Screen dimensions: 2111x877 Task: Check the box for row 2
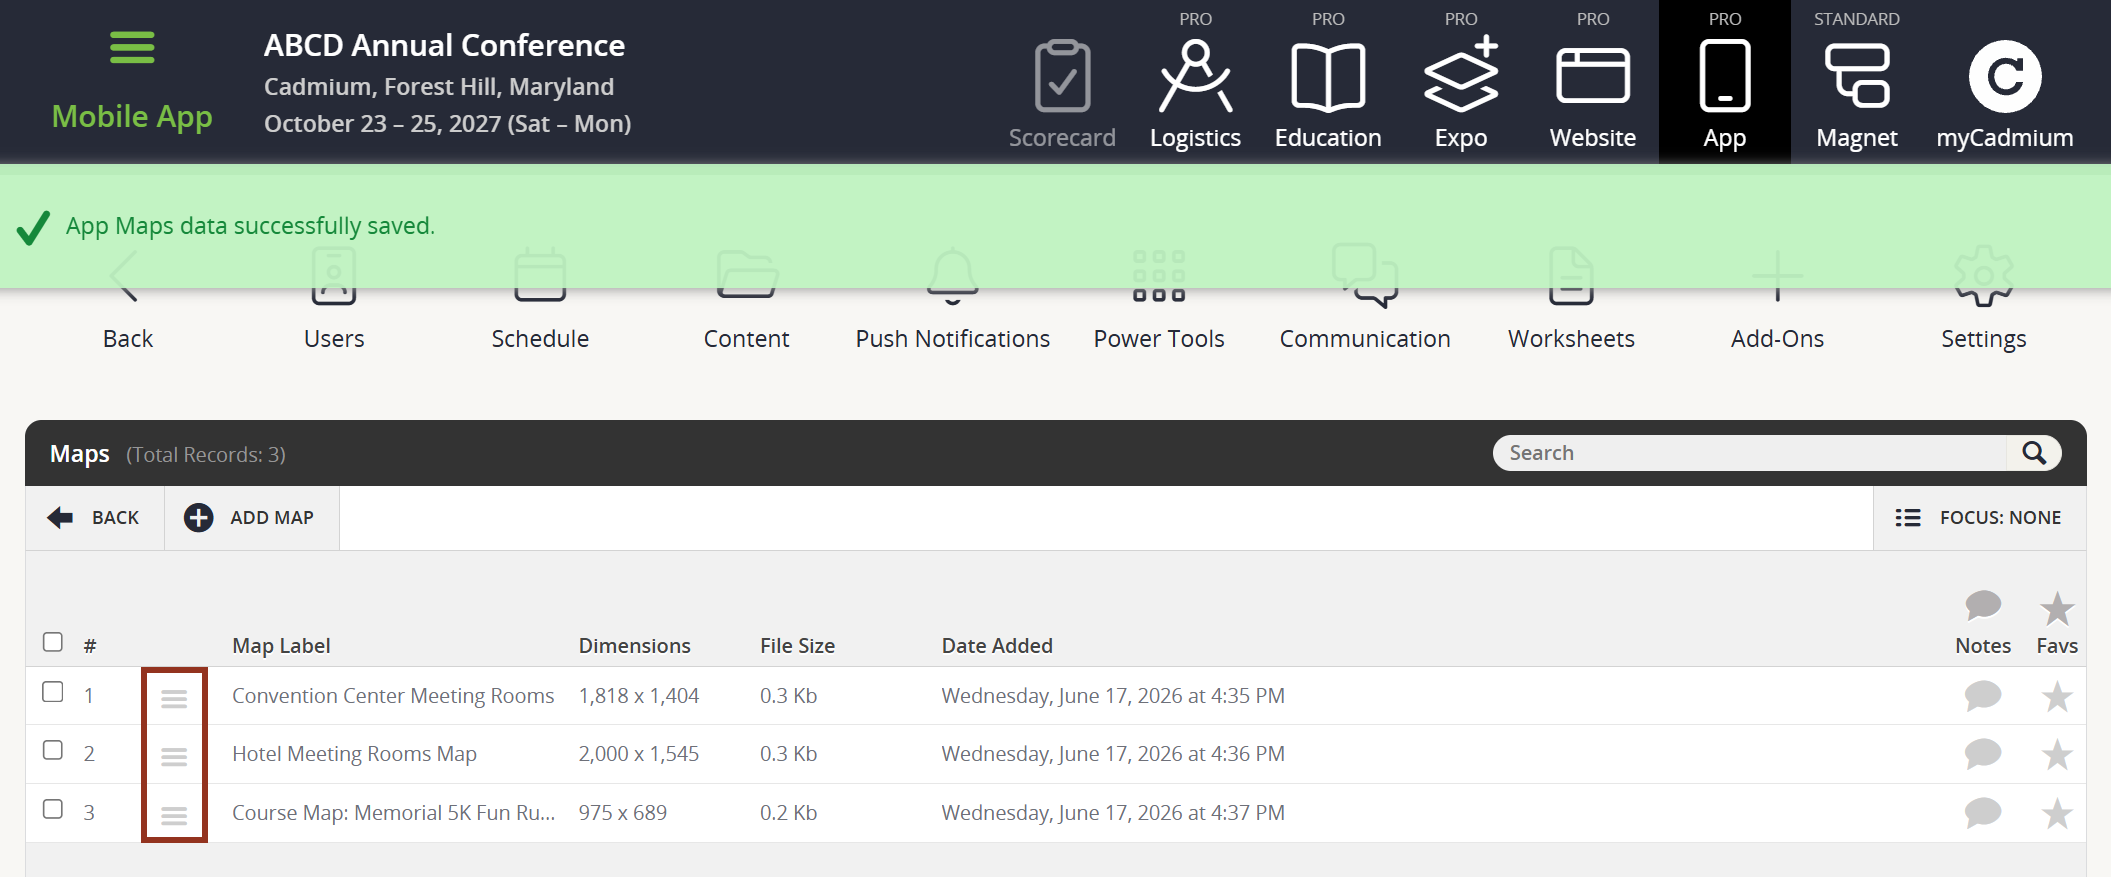click(x=53, y=750)
